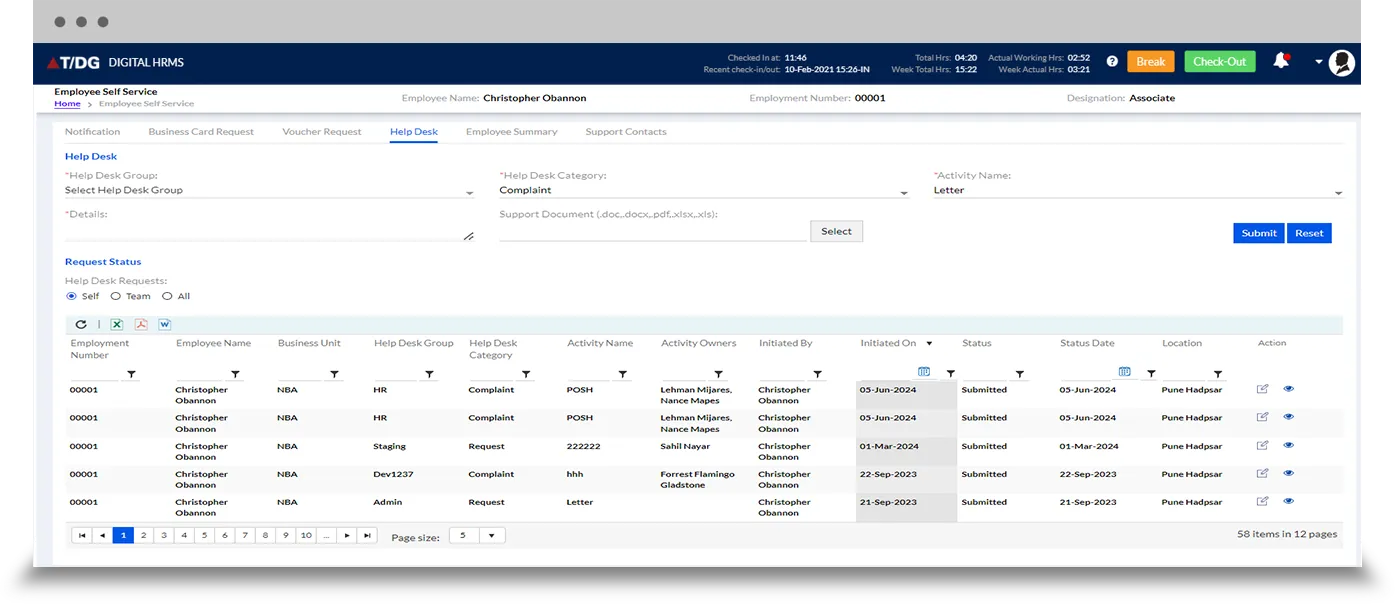
Task: Open the Help Desk Category dropdown
Action: click(x=903, y=192)
